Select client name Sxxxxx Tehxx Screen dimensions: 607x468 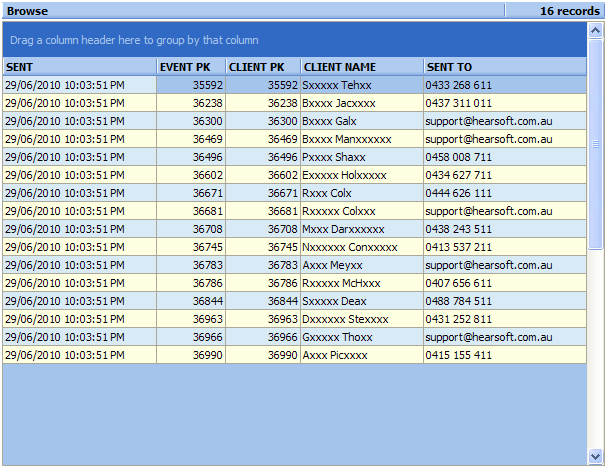[337, 85]
